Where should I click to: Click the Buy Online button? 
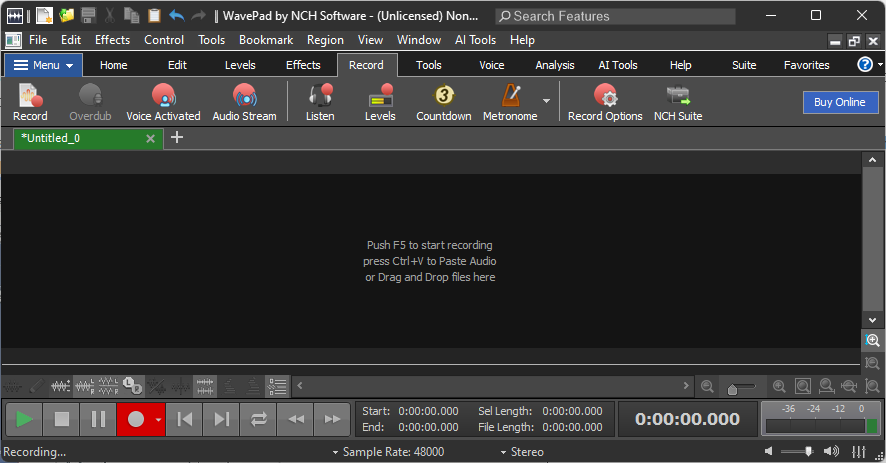pyautogui.click(x=840, y=102)
